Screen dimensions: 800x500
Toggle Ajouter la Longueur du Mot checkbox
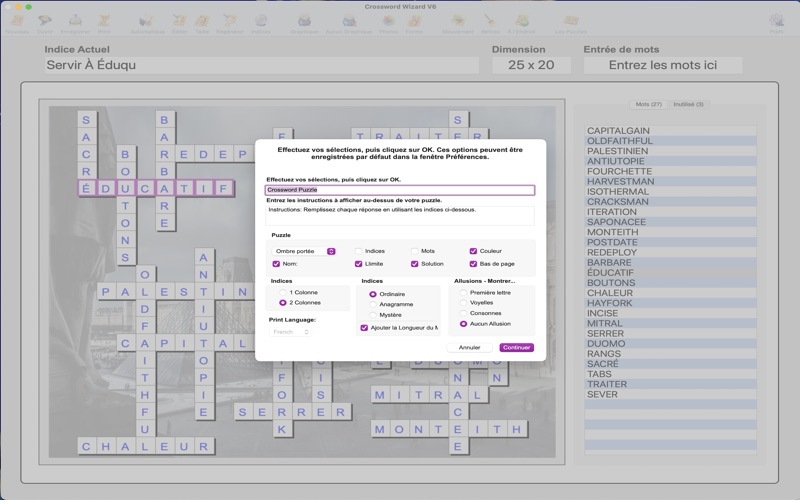[x=364, y=328]
